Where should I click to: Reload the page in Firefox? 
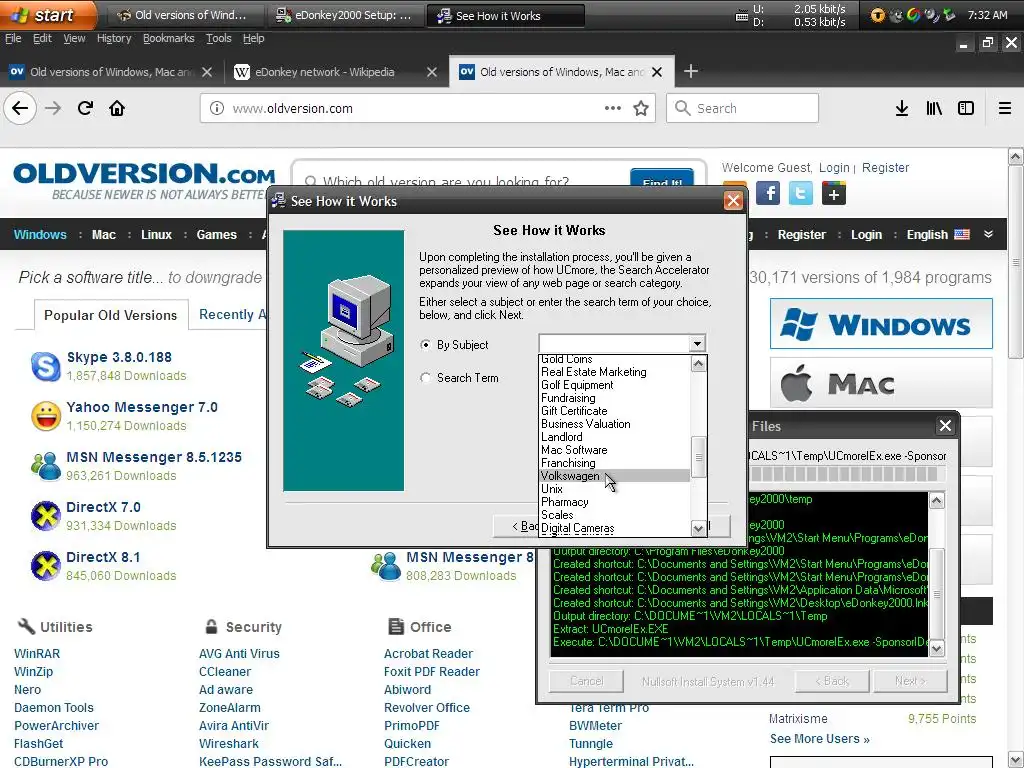pos(86,108)
